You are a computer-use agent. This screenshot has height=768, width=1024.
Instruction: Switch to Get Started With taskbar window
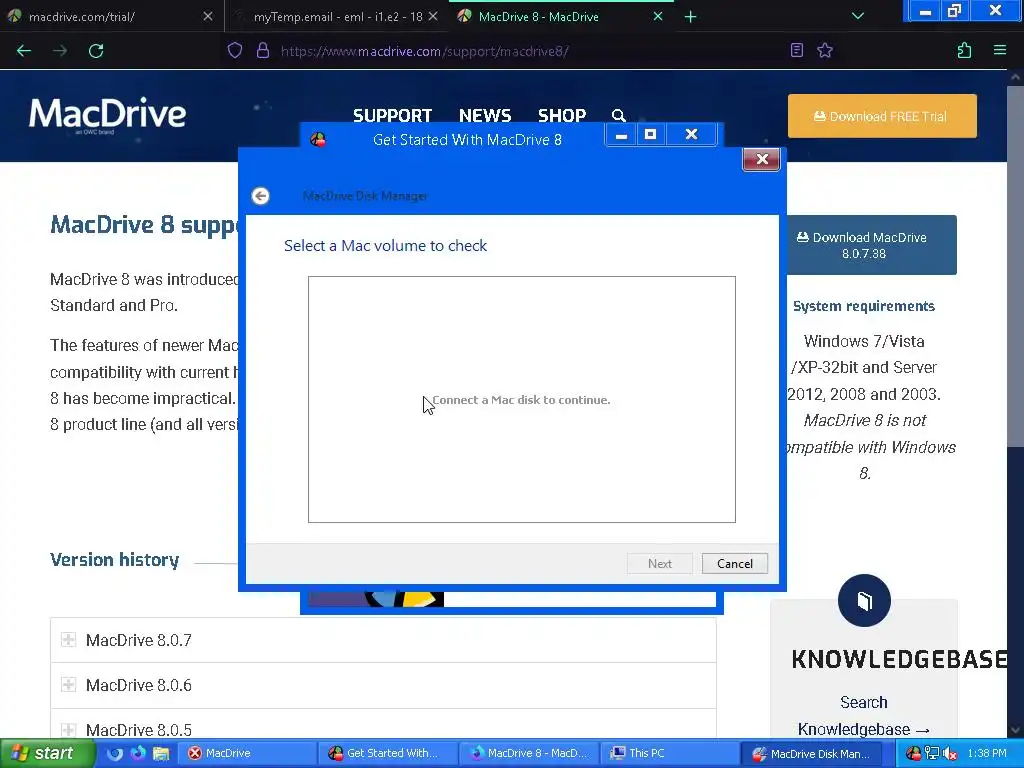point(388,754)
